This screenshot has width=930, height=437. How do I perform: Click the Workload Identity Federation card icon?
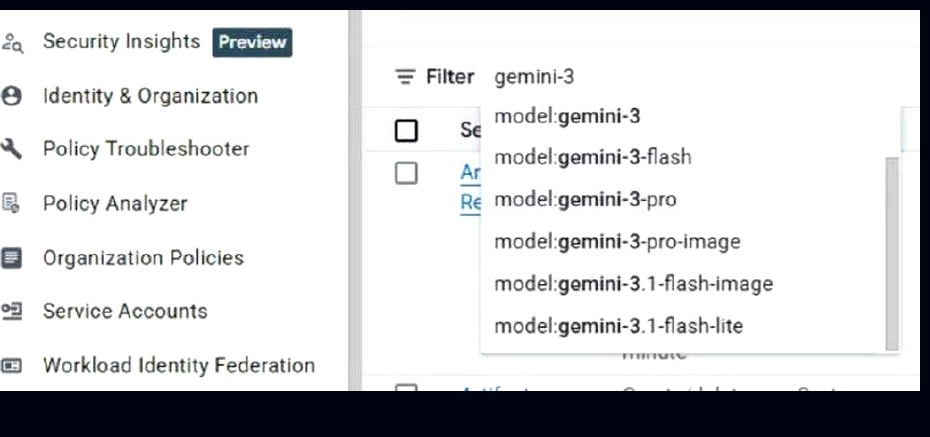click(x=11, y=365)
